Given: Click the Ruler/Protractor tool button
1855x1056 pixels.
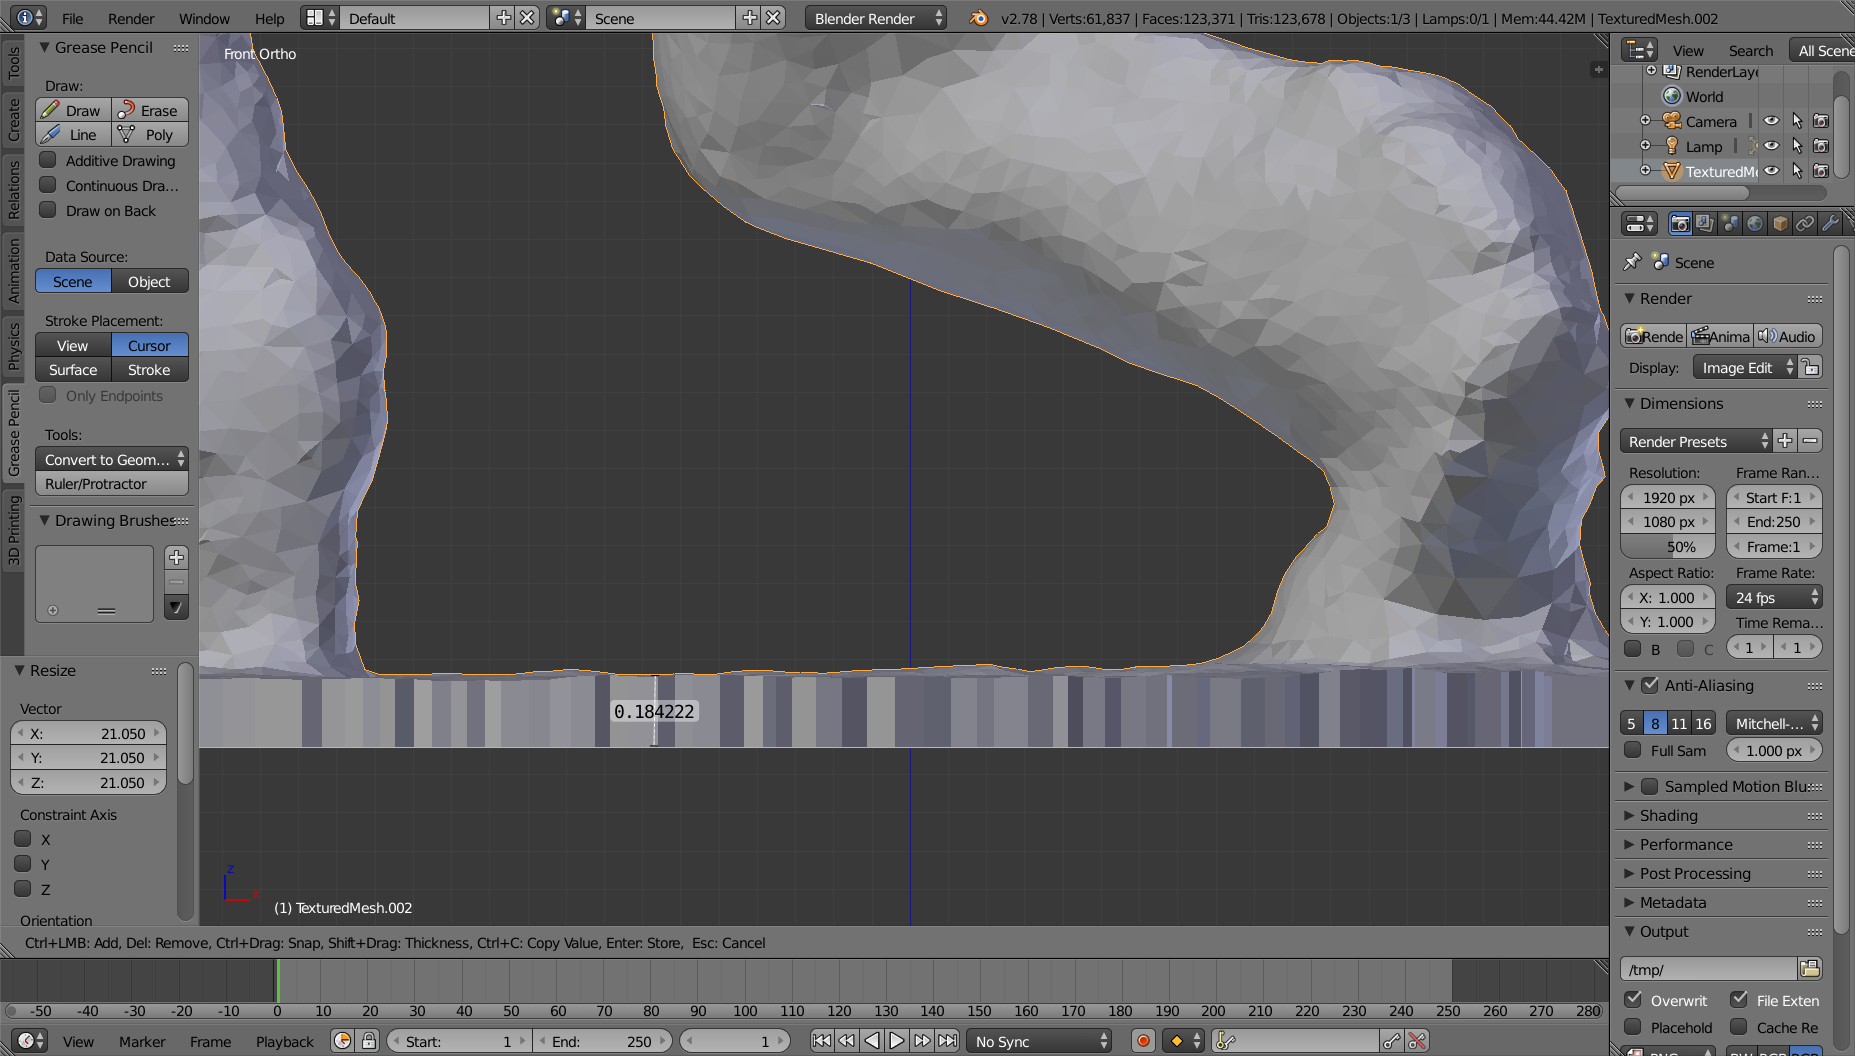Looking at the screenshot, I should (111, 483).
